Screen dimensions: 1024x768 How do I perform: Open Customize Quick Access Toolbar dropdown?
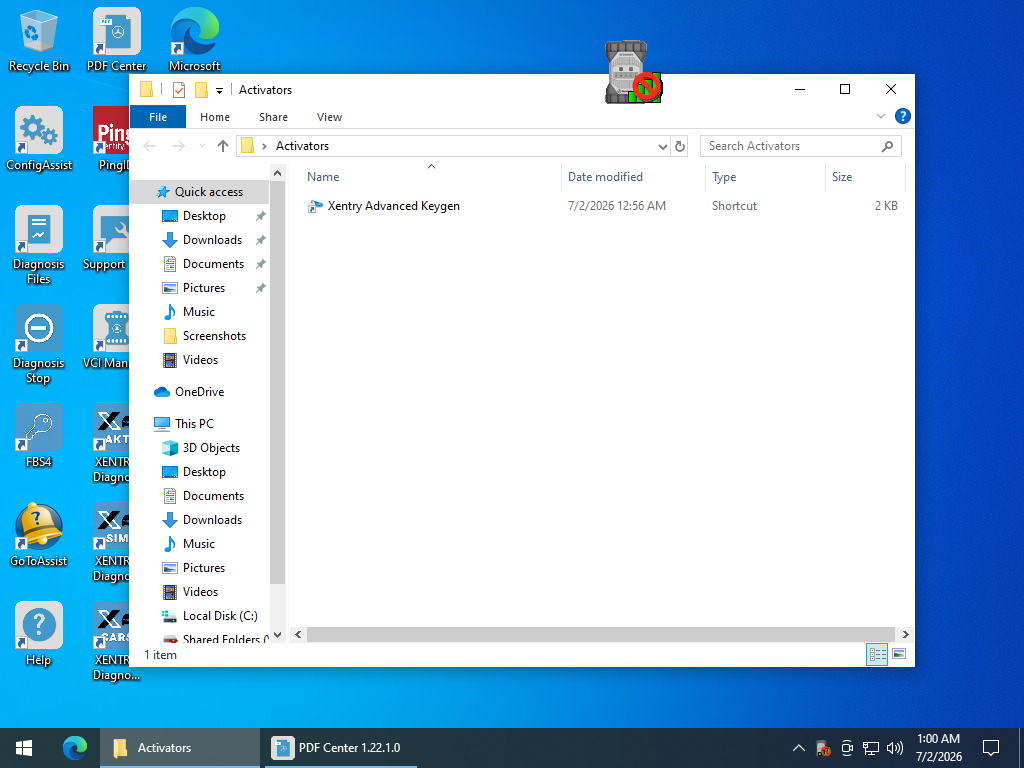219,91
